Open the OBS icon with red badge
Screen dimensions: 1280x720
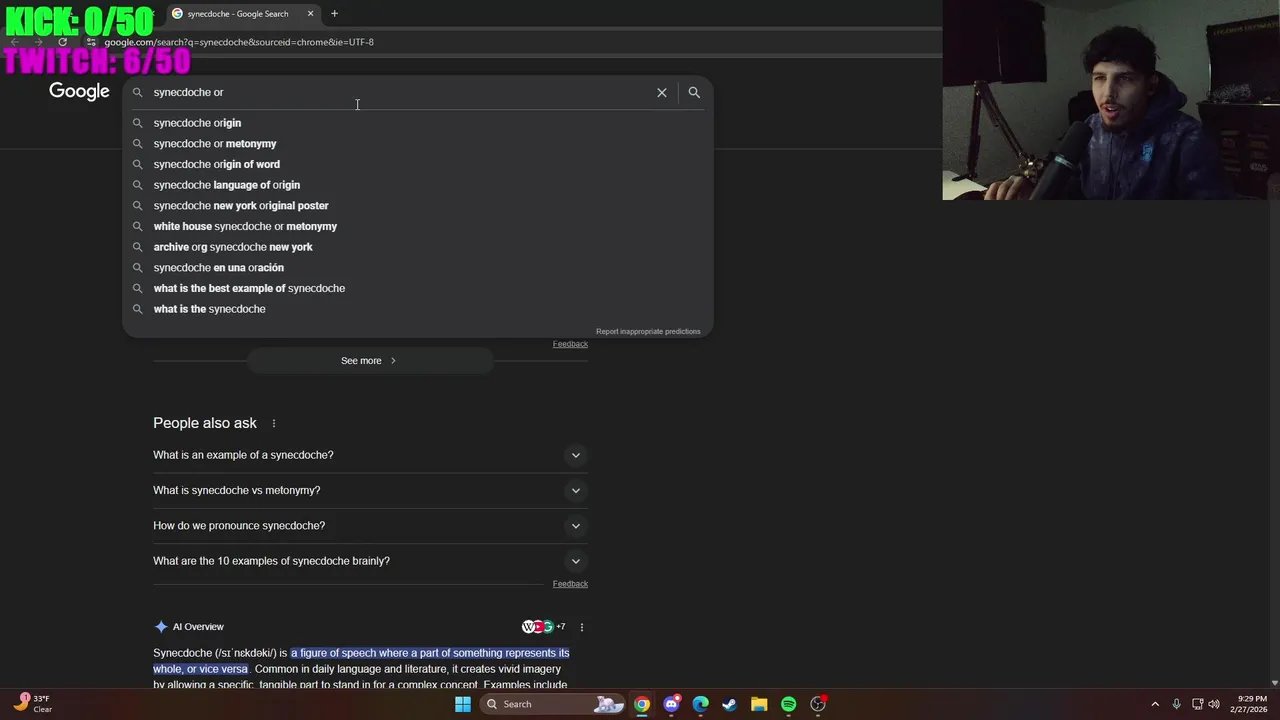pyautogui.click(x=818, y=704)
